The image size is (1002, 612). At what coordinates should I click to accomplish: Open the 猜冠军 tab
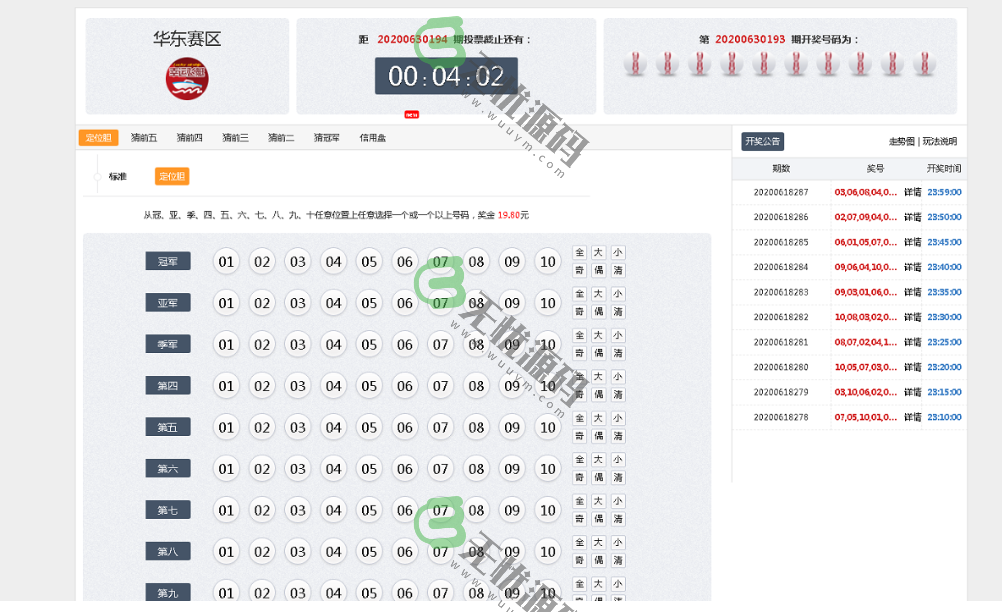point(327,138)
